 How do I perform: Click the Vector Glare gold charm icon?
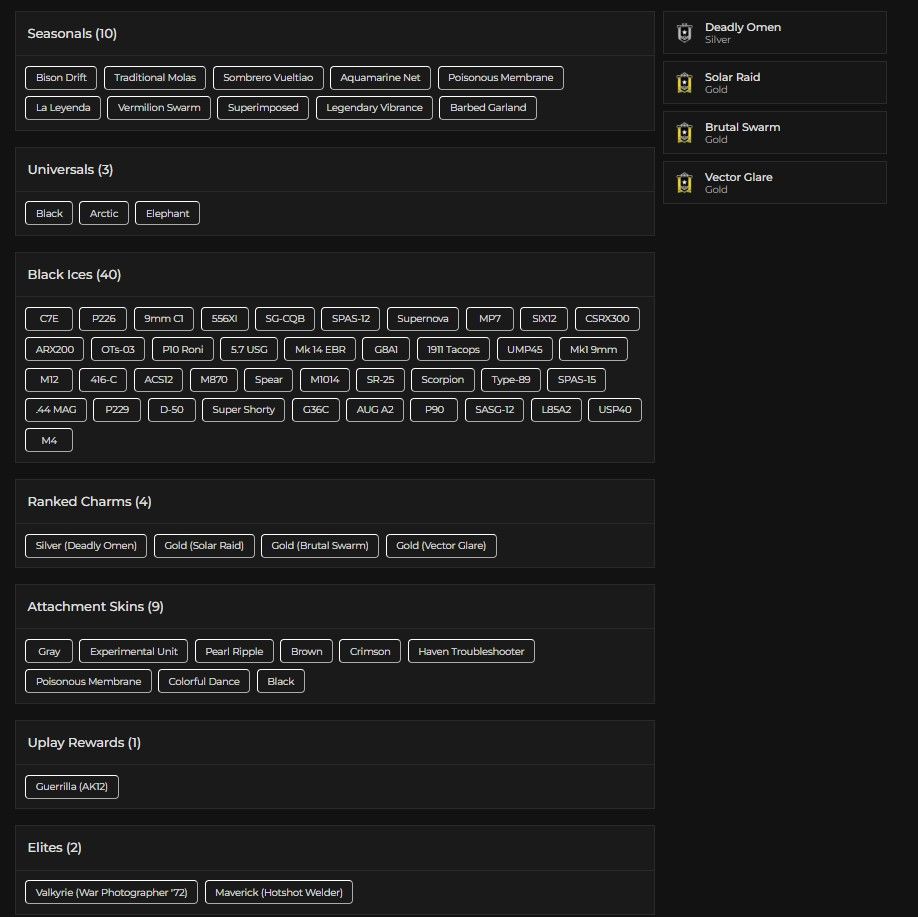pos(684,183)
